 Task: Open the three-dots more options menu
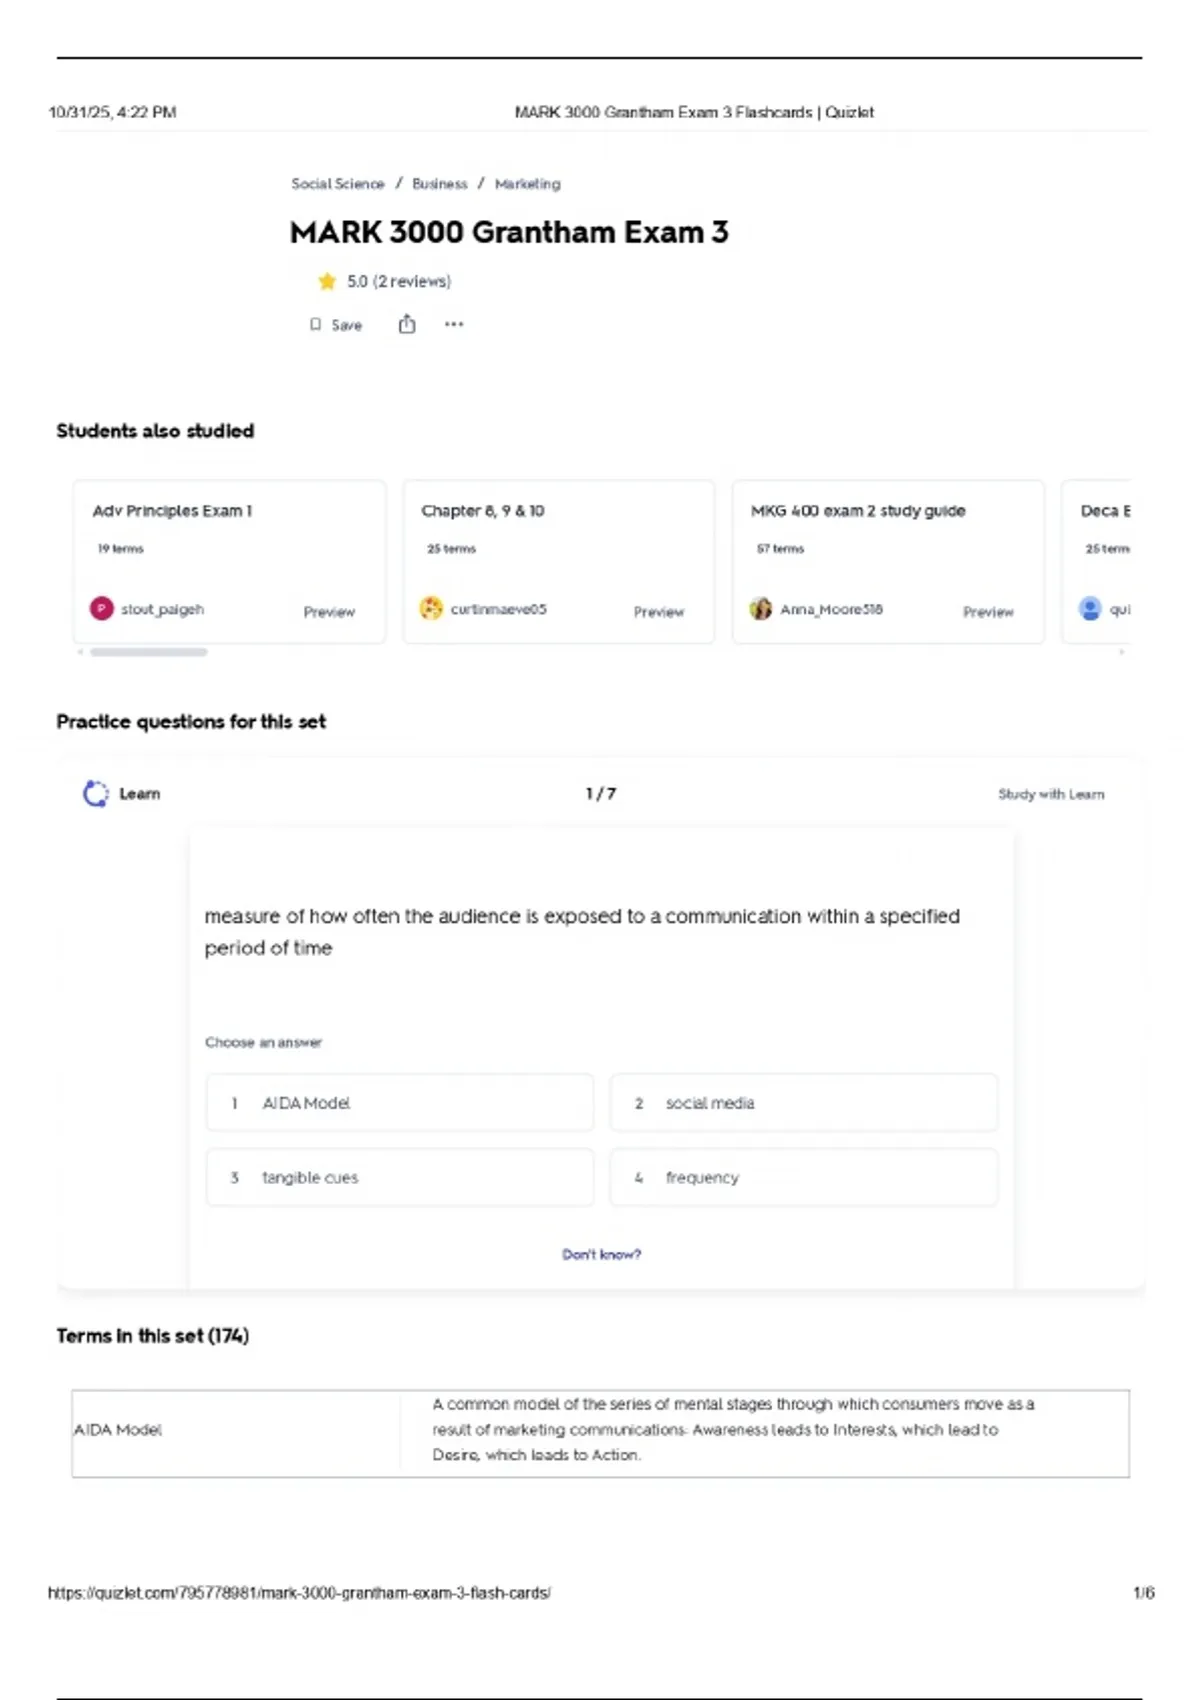(x=454, y=324)
